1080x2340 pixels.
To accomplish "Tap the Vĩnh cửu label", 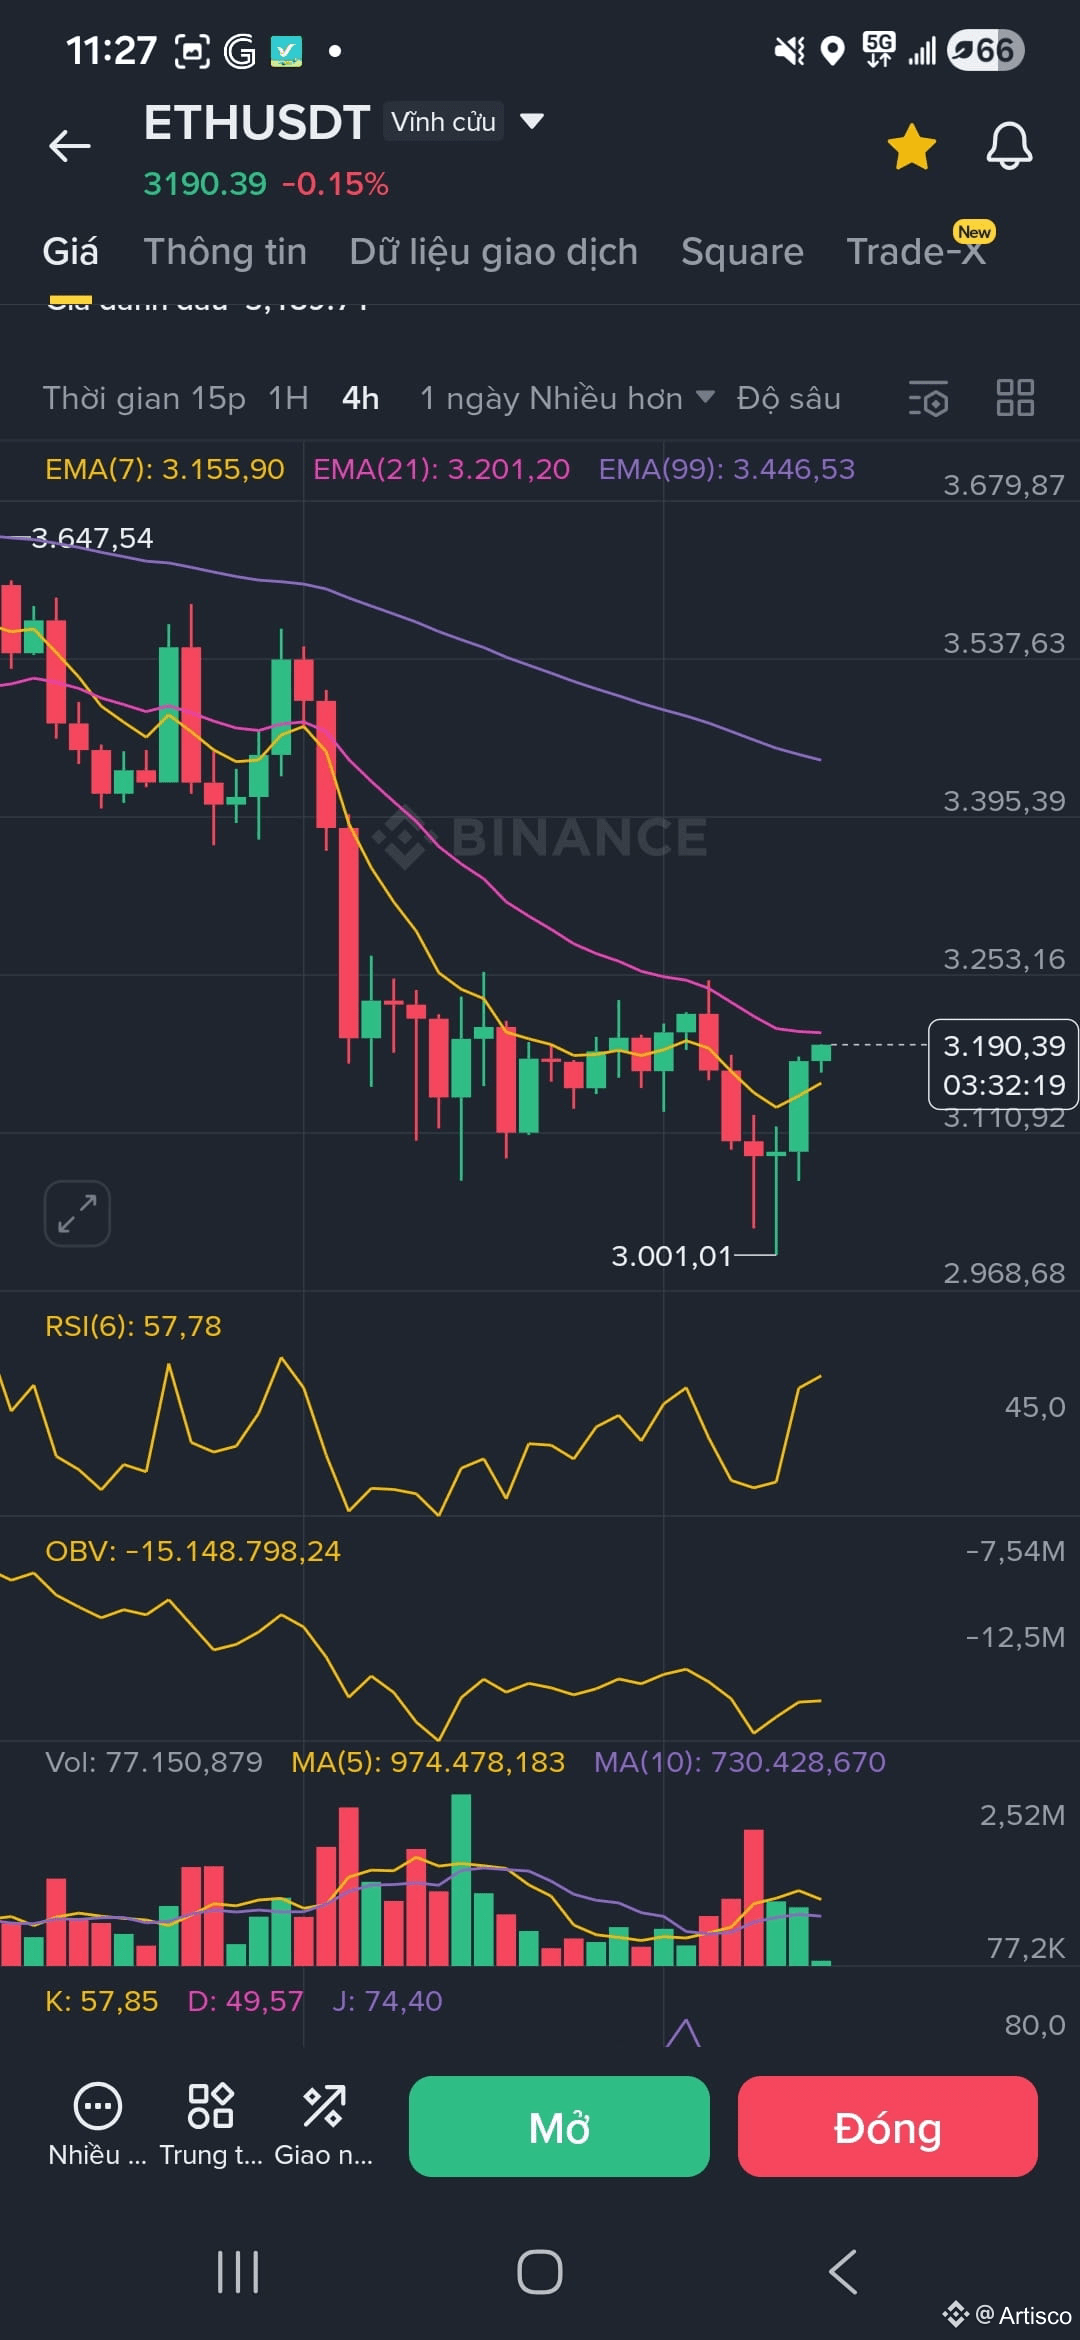I will [443, 121].
